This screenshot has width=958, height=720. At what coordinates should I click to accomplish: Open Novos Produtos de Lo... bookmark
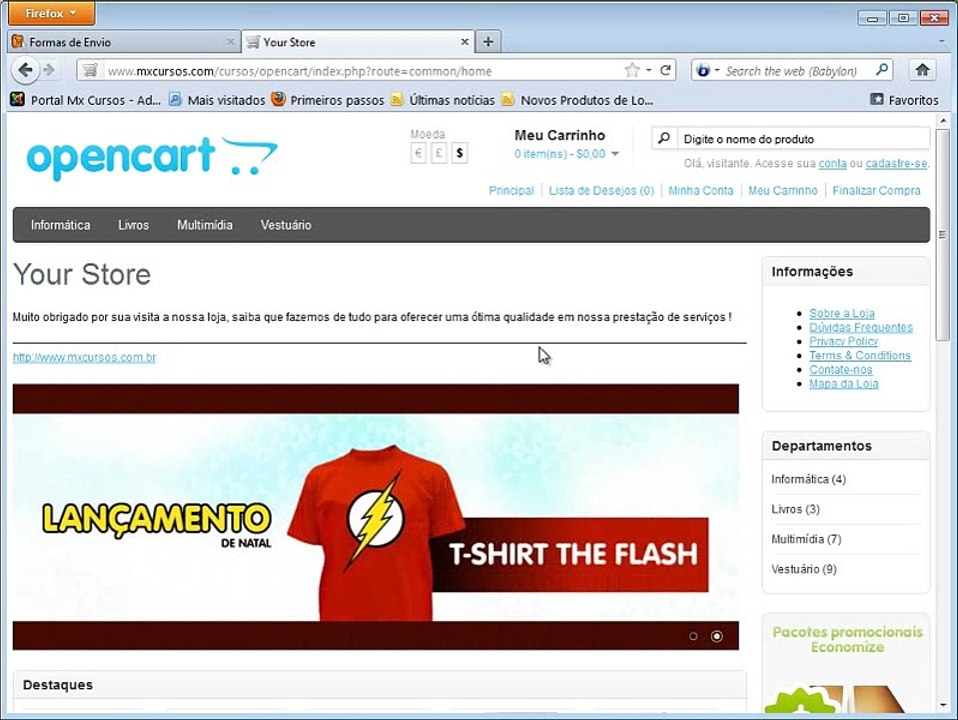(x=577, y=100)
